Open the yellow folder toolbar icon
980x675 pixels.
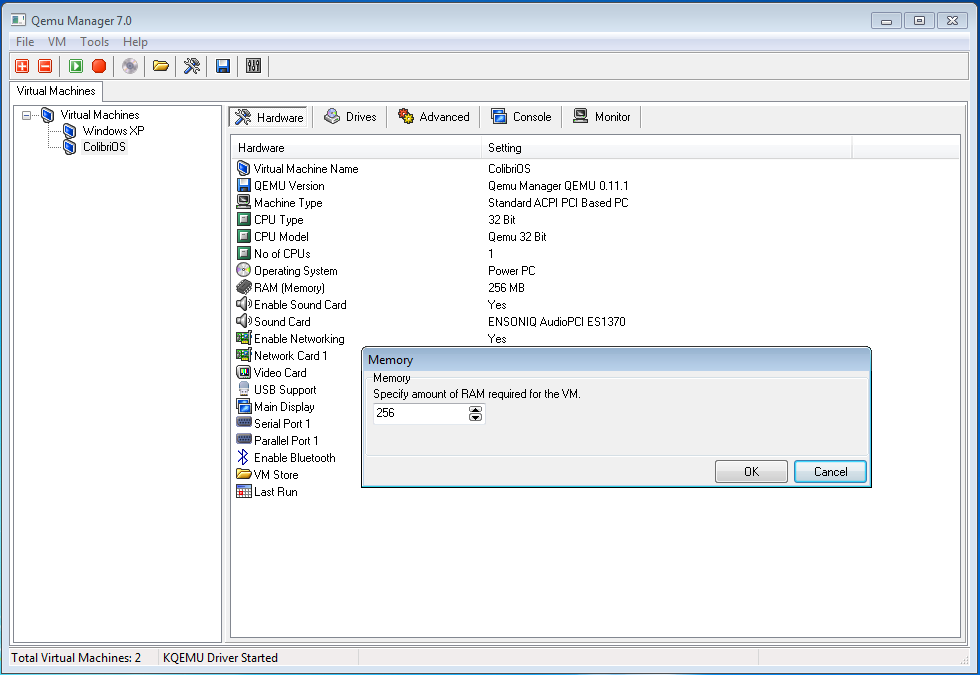pos(161,66)
